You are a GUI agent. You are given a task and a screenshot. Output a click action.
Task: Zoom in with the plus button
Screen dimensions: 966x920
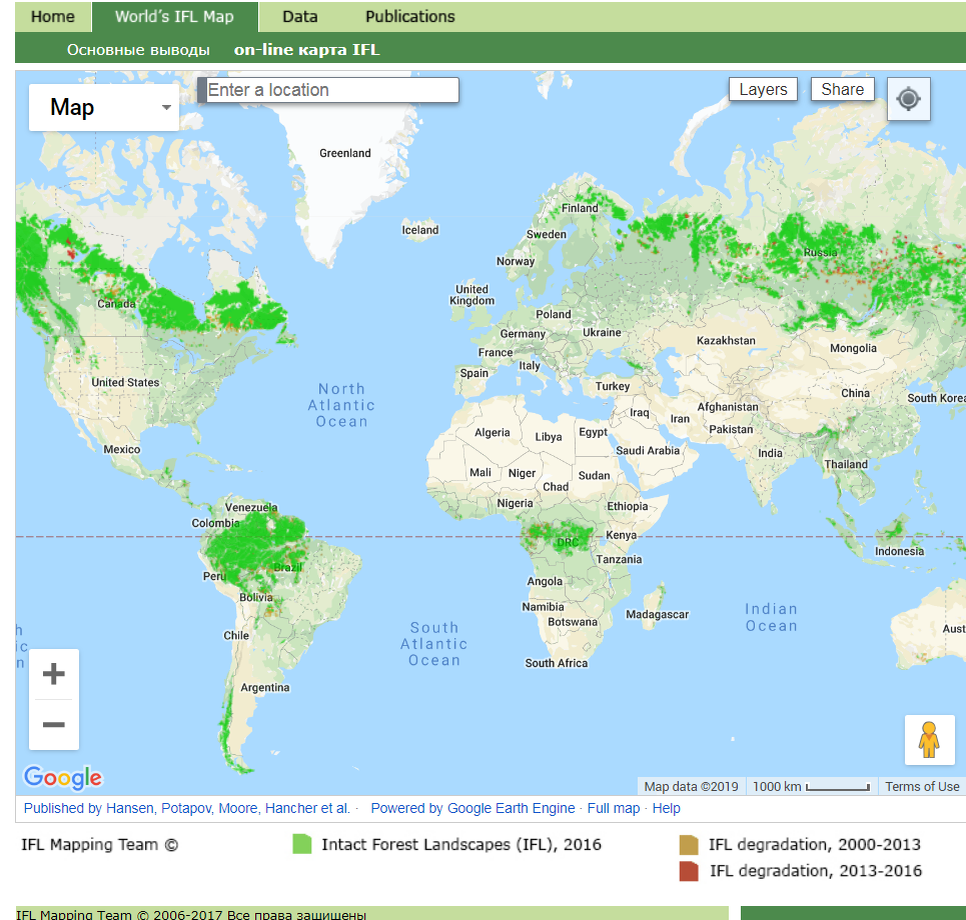click(x=54, y=674)
